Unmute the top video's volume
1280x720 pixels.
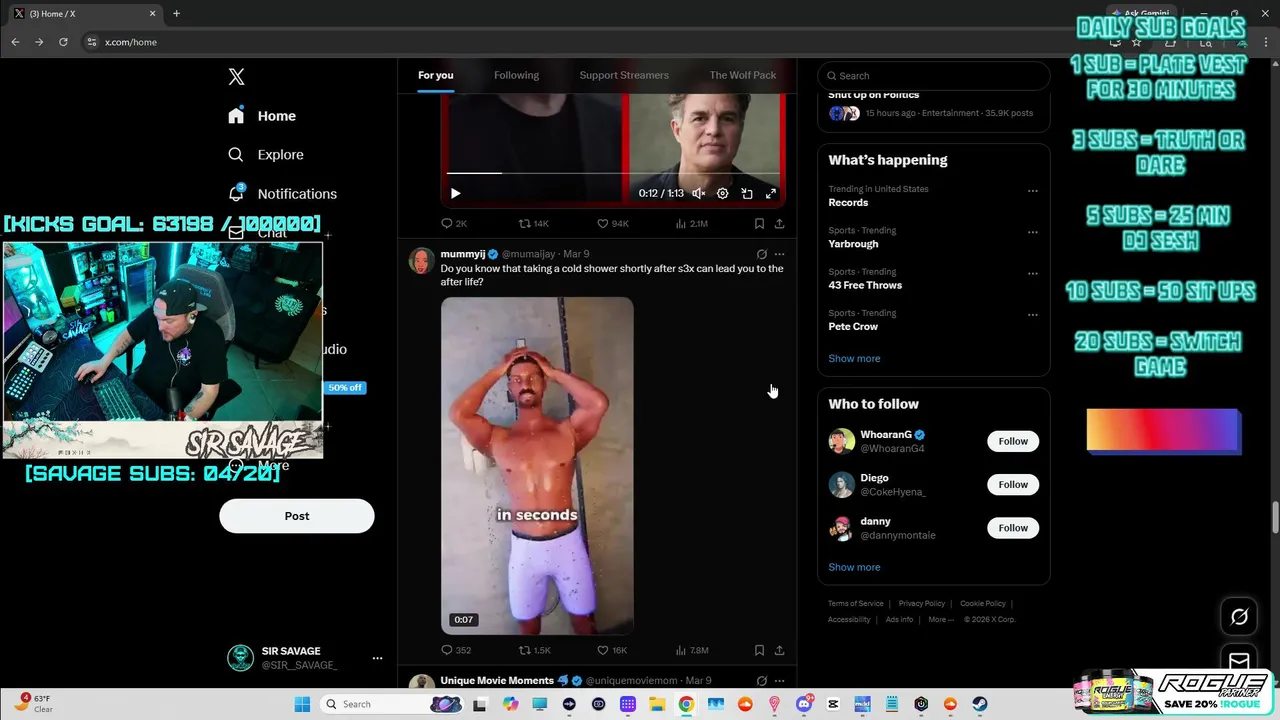coord(699,194)
